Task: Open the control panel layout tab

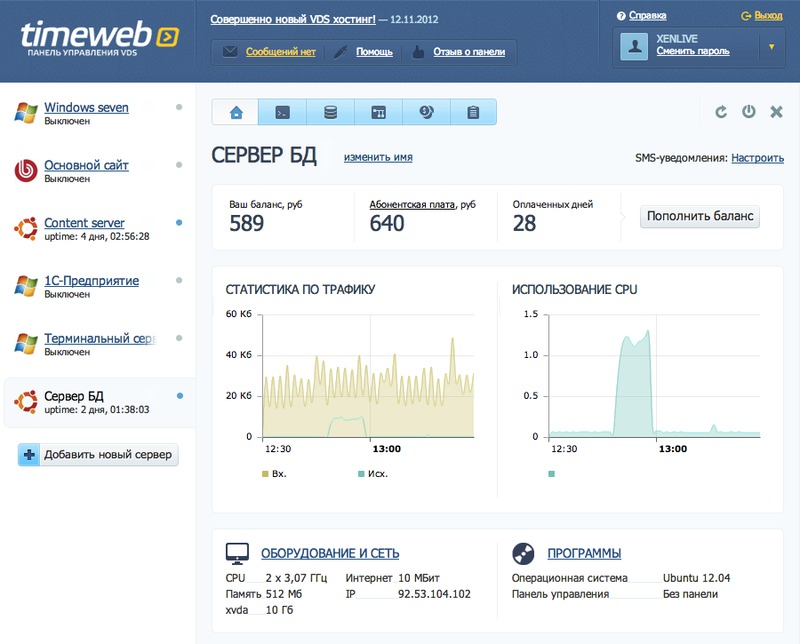Action: (378, 112)
